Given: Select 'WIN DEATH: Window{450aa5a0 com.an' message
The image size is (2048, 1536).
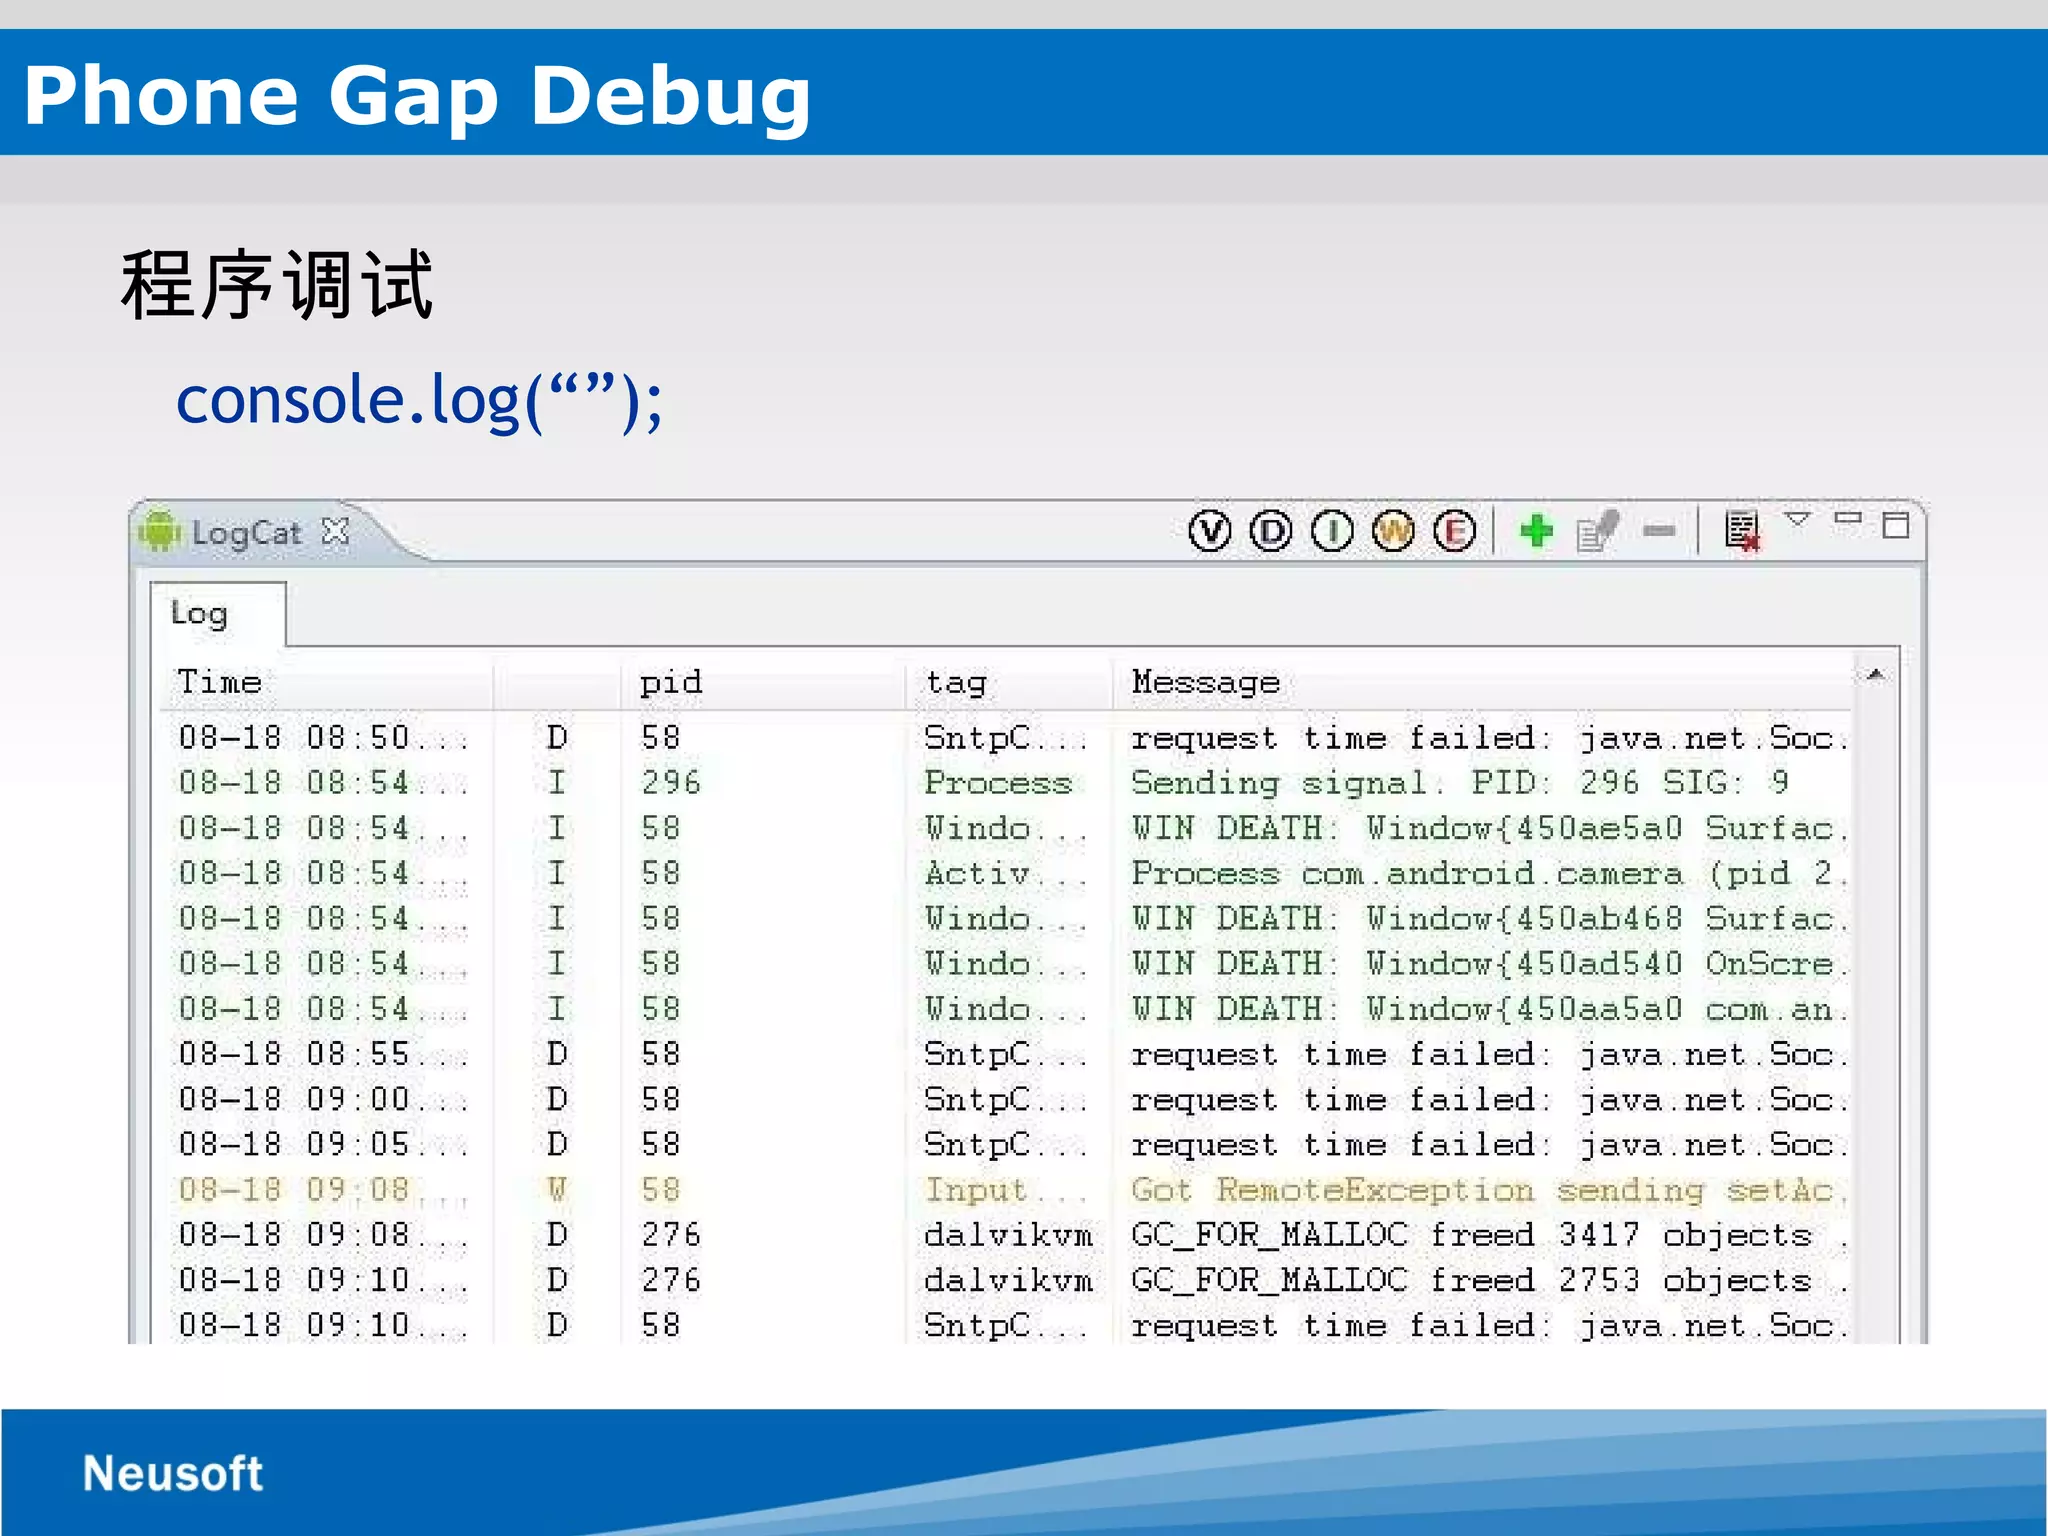Looking at the screenshot, I should [x=1490, y=1008].
